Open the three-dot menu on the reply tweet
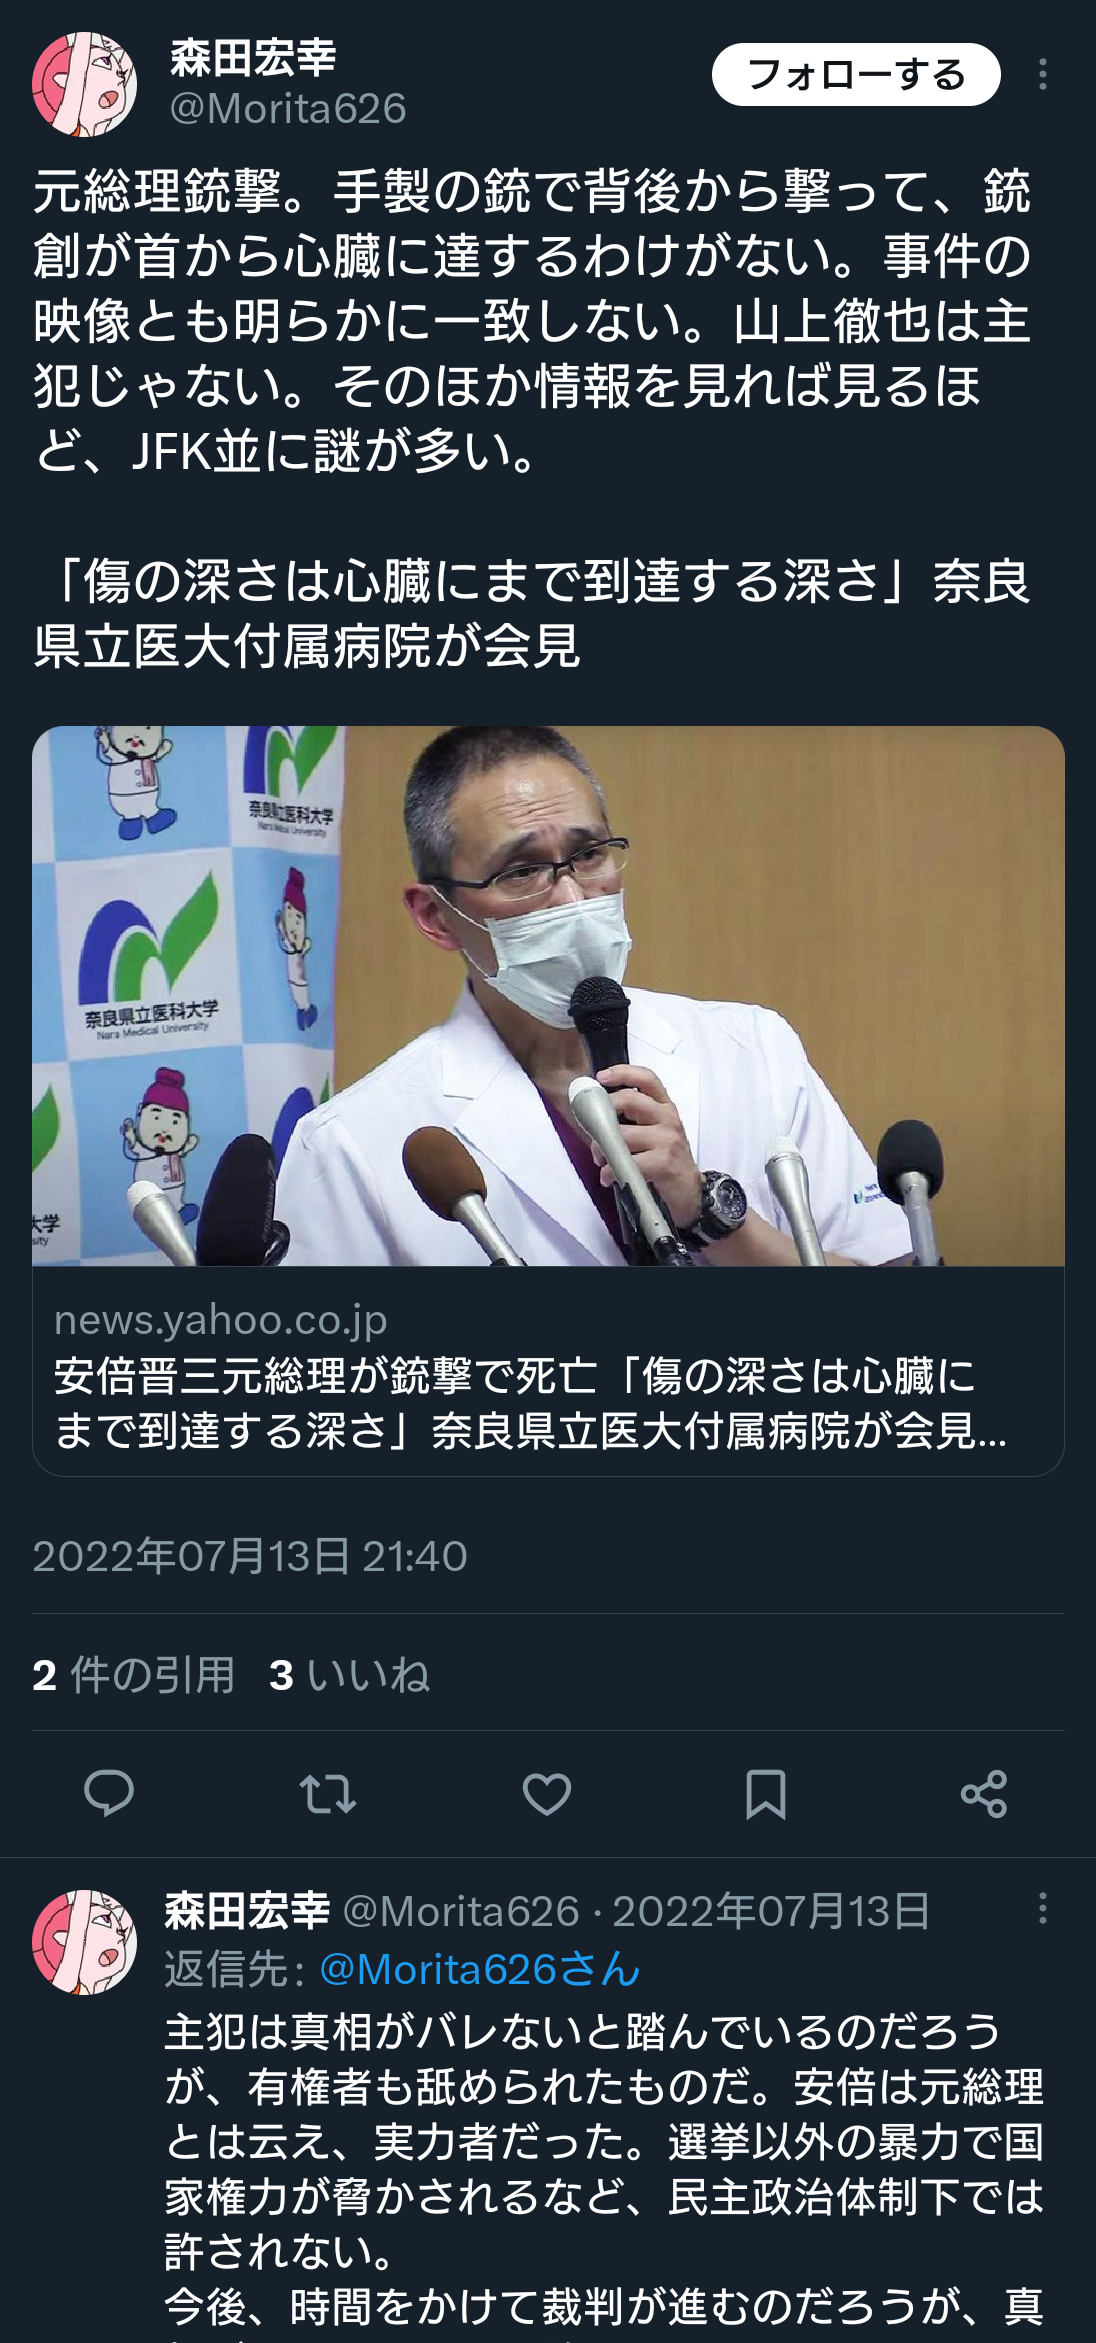1096x2343 pixels. 1043,1908
